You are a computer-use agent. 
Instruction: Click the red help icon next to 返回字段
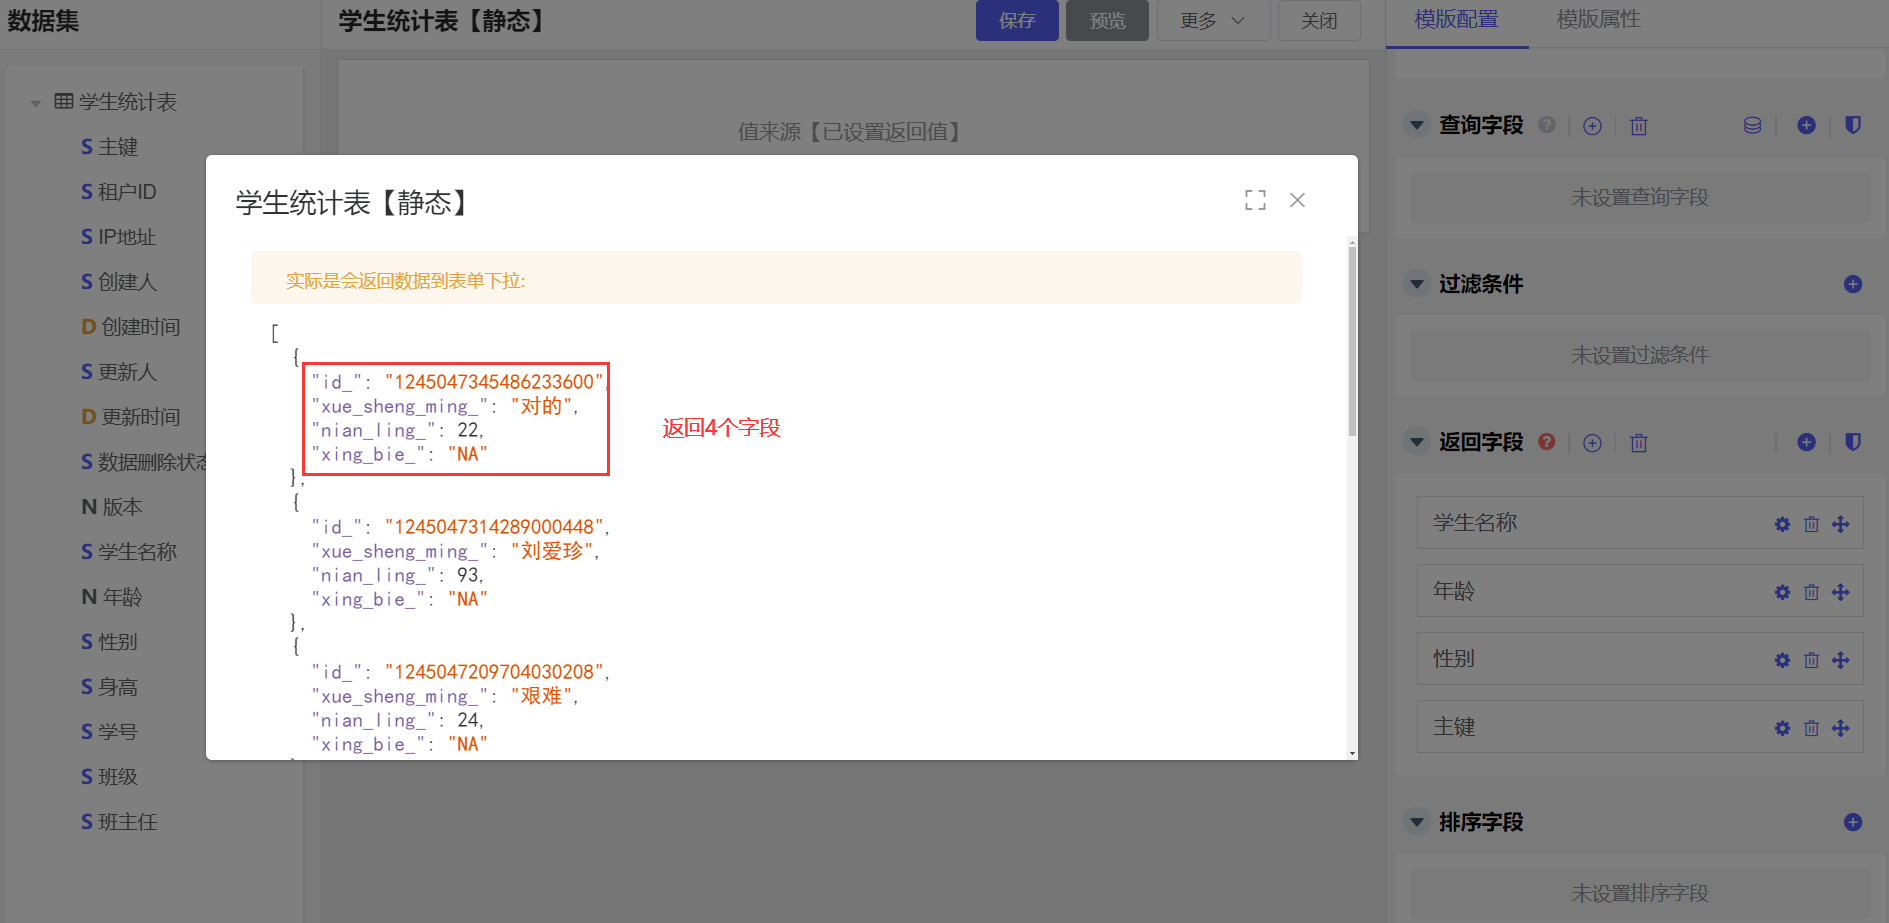(1546, 442)
